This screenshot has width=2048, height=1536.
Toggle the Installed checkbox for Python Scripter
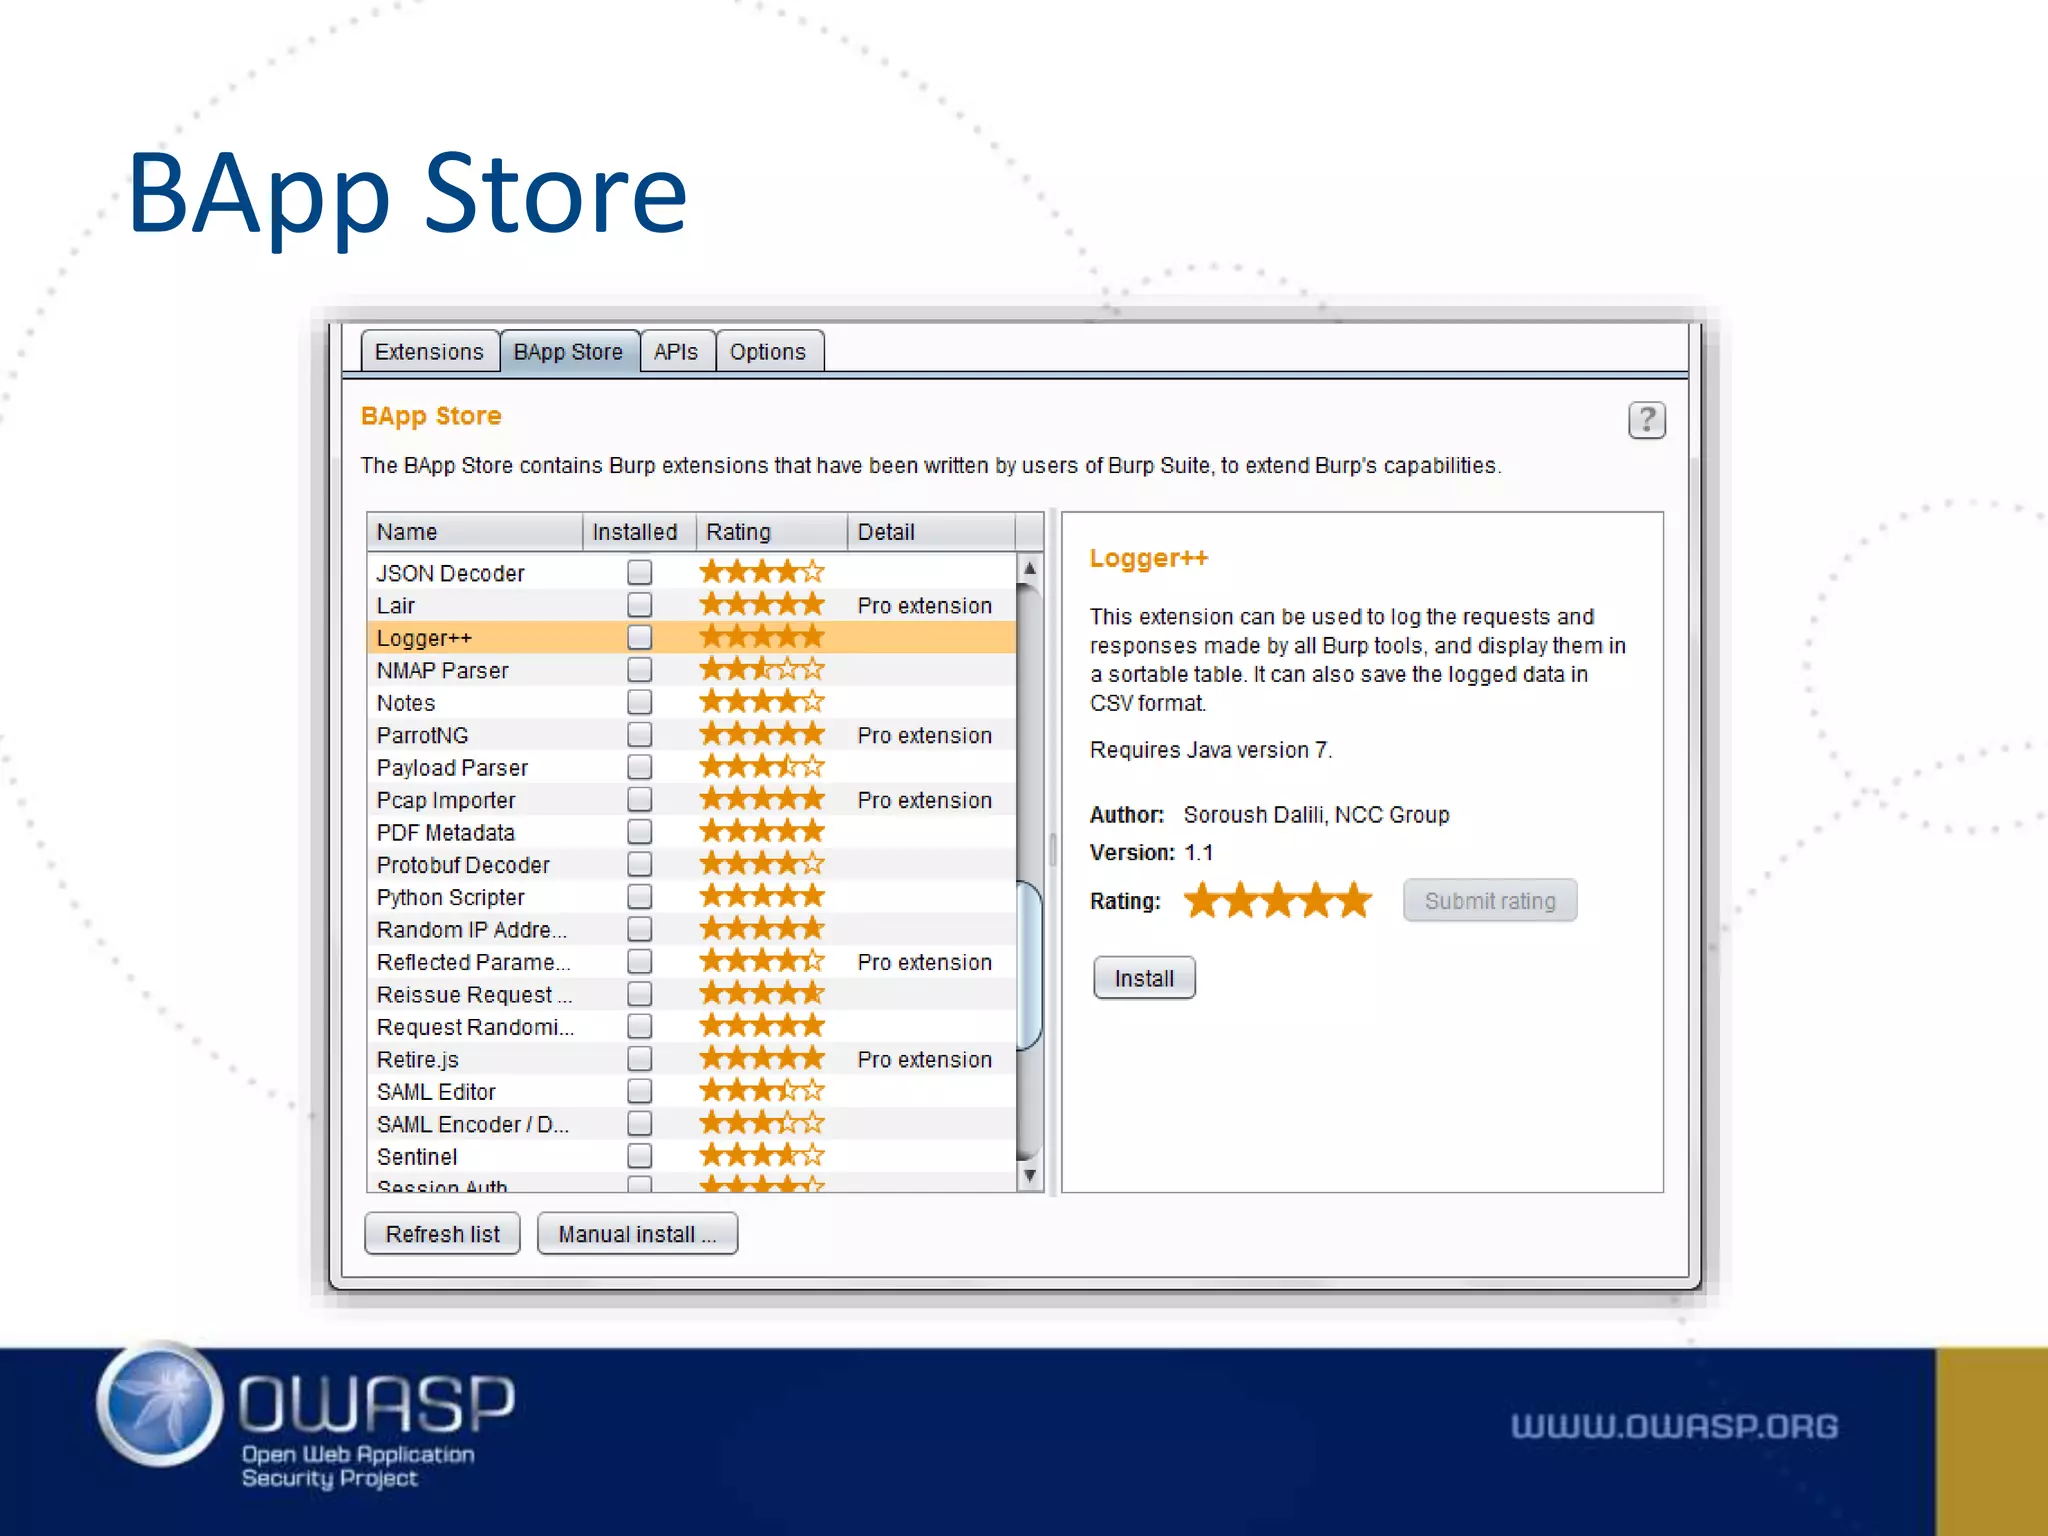(639, 896)
